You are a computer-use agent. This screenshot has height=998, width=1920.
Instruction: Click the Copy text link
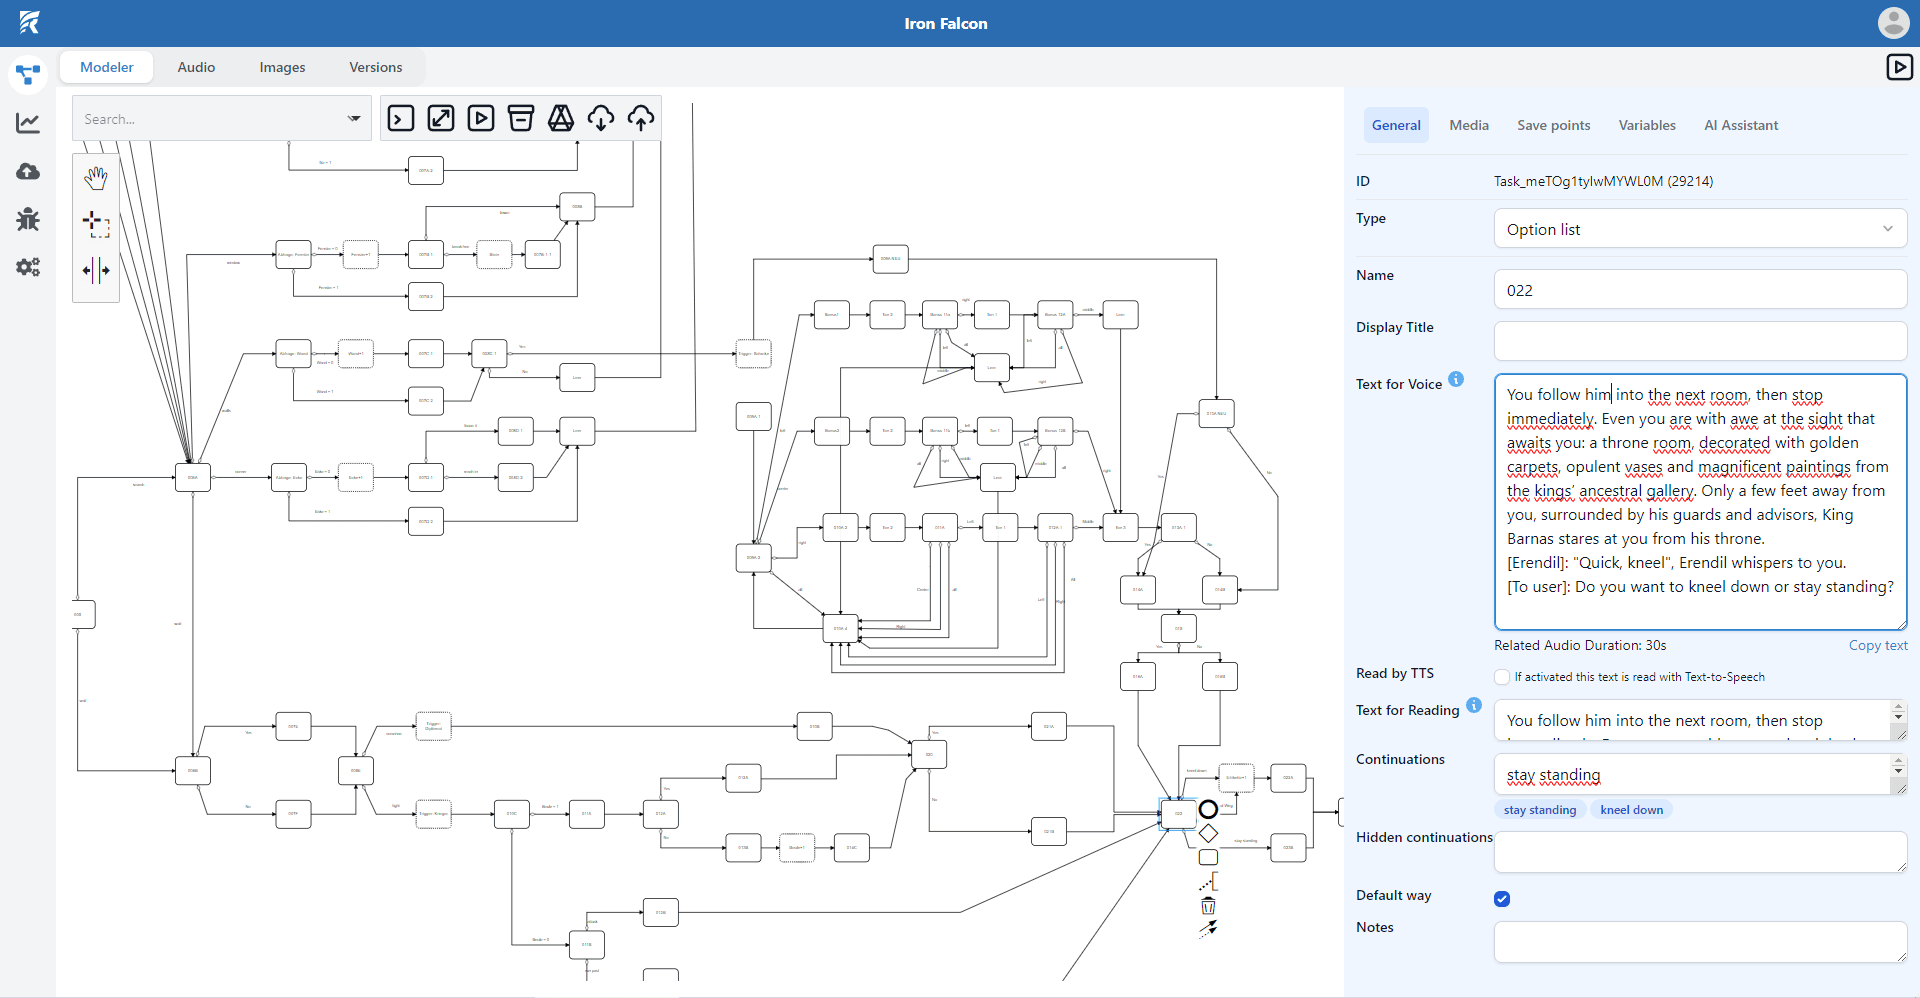[1878, 645]
